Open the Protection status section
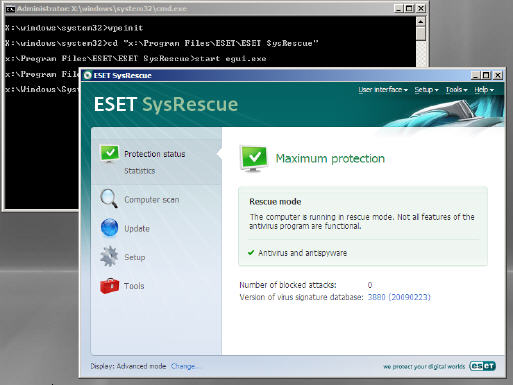The height and width of the screenshot is (385, 513). 155,154
